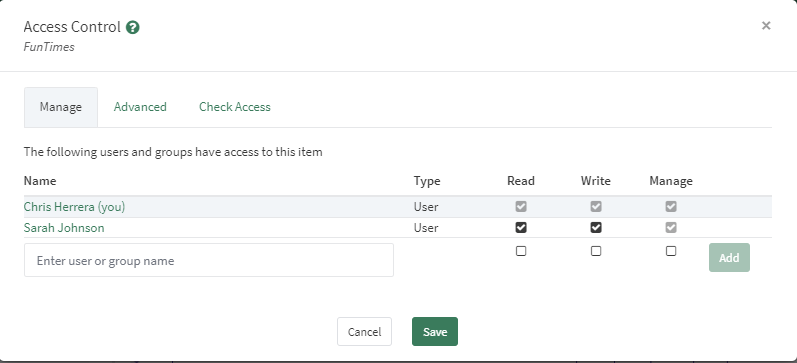Focus the user or group name field
The image size is (797, 363).
click(x=209, y=260)
